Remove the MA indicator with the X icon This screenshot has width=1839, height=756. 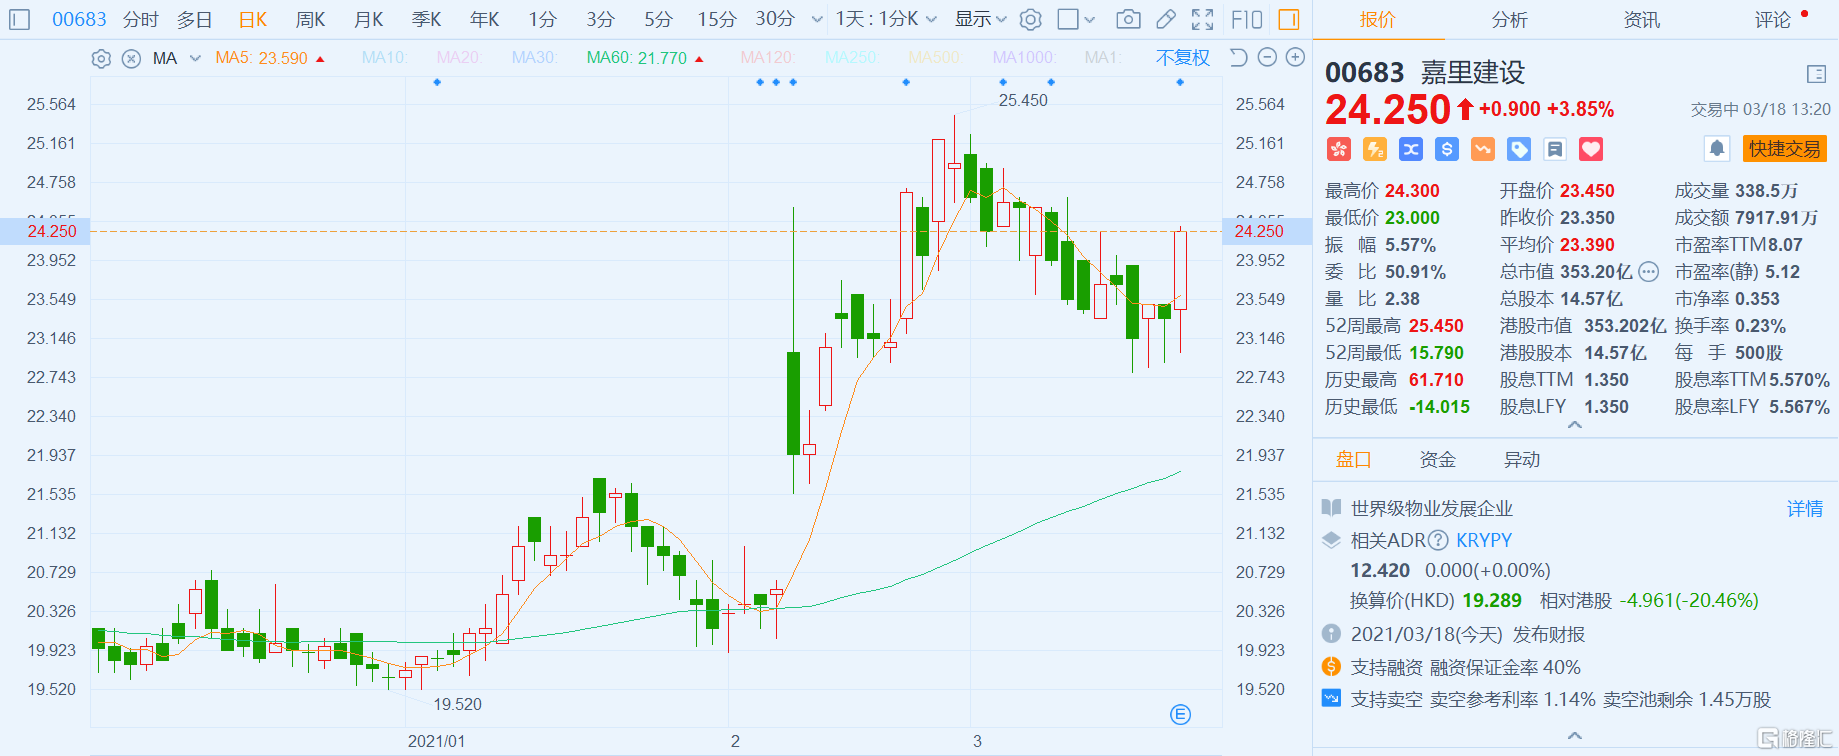pyautogui.click(x=131, y=58)
